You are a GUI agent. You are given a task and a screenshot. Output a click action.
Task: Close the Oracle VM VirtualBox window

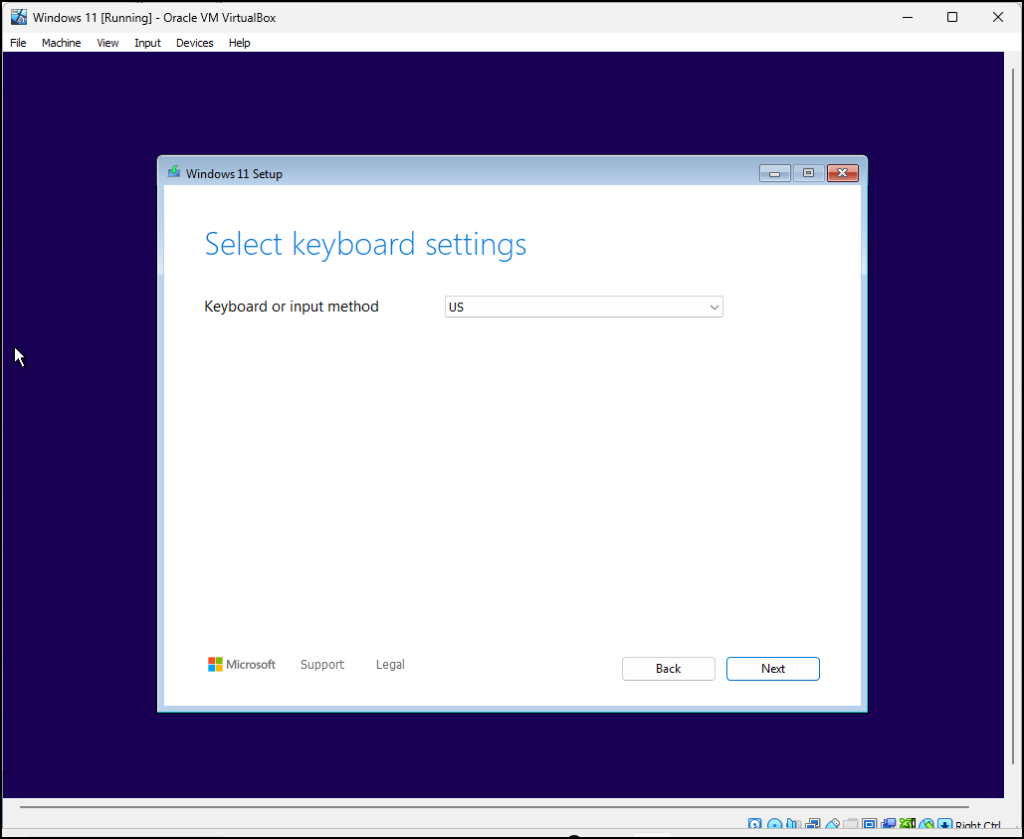coord(998,18)
